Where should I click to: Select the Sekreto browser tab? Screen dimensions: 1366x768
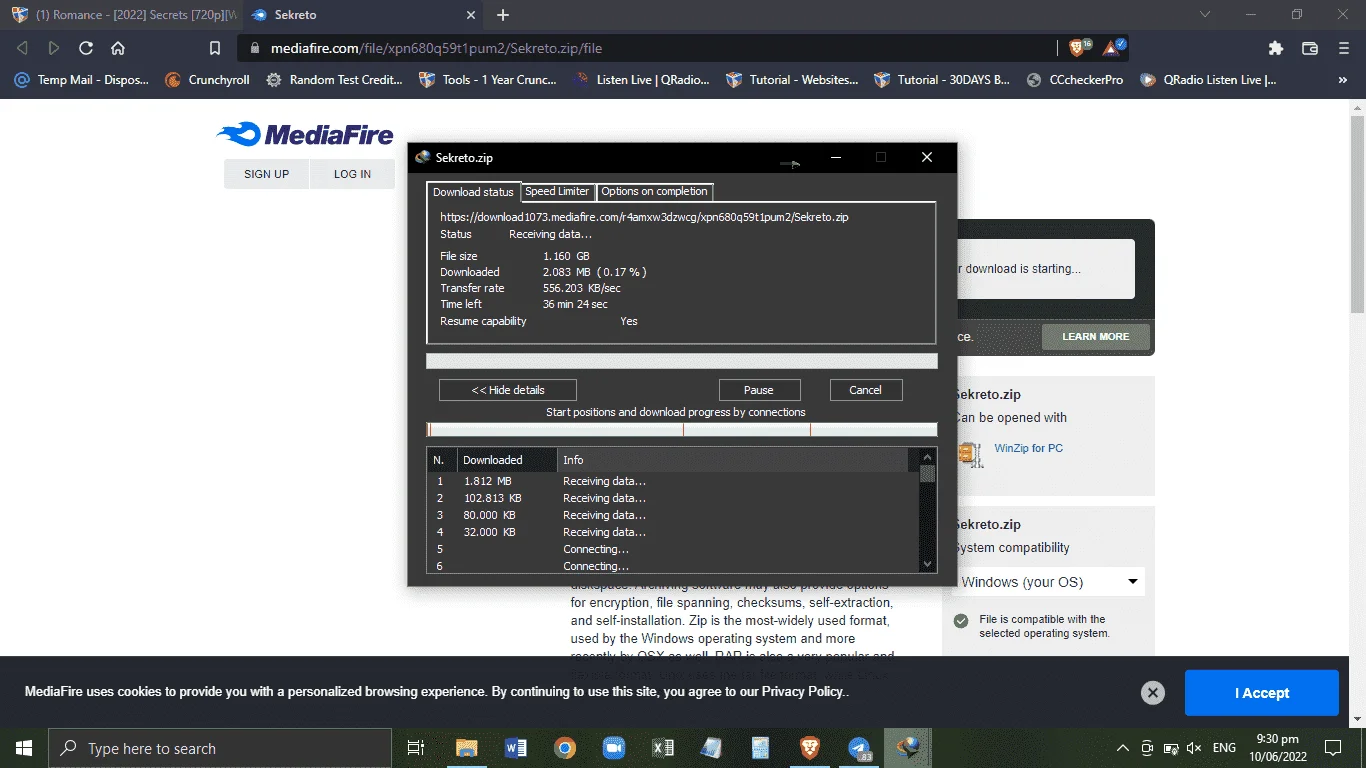pyautogui.click(x=365, y=15)
